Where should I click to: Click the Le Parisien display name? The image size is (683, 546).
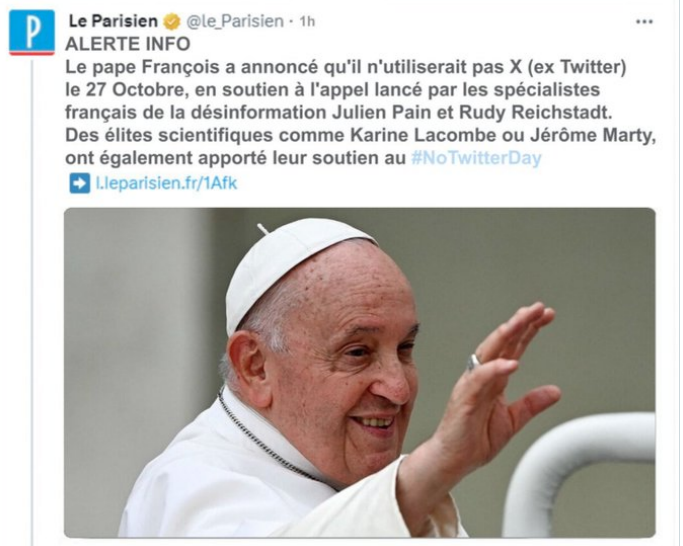[x=113, y=21]
